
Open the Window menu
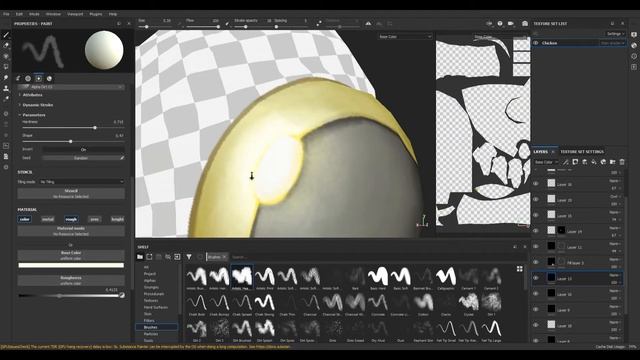click(53, 14)
